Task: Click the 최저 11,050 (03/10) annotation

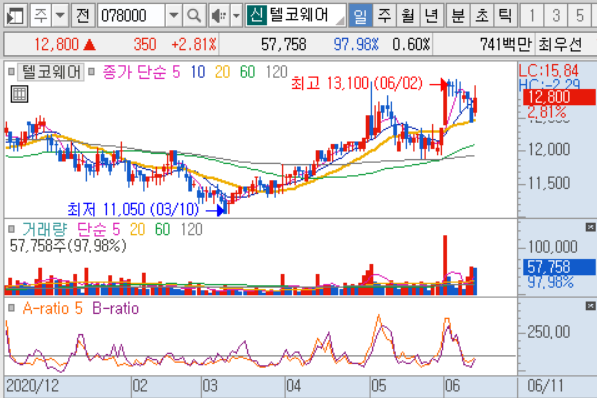Action: 133,209
